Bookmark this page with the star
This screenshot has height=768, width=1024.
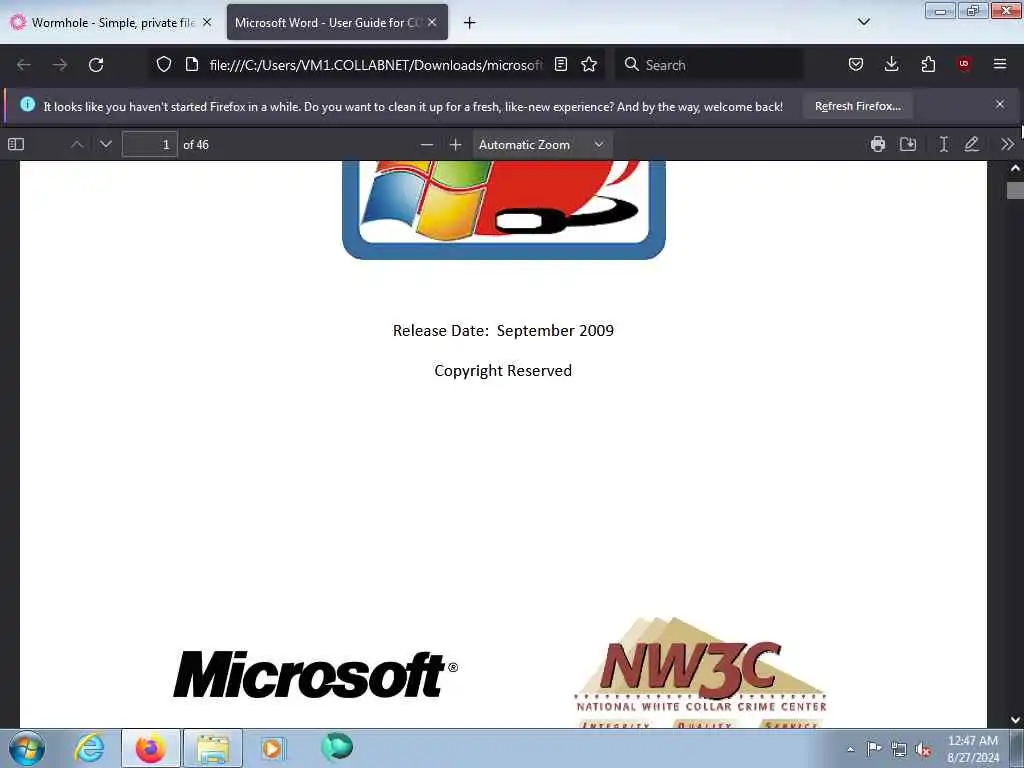(x=589, y=64)
